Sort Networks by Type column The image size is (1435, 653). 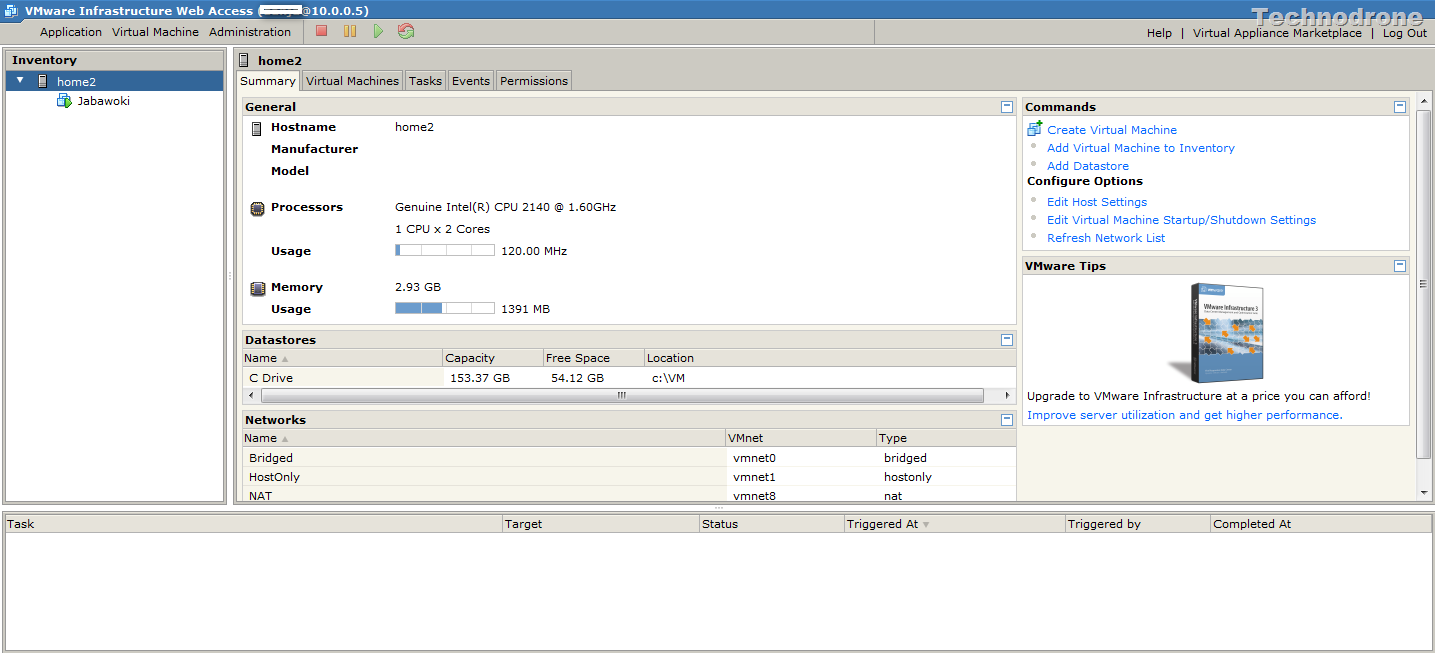coord(946,438)
